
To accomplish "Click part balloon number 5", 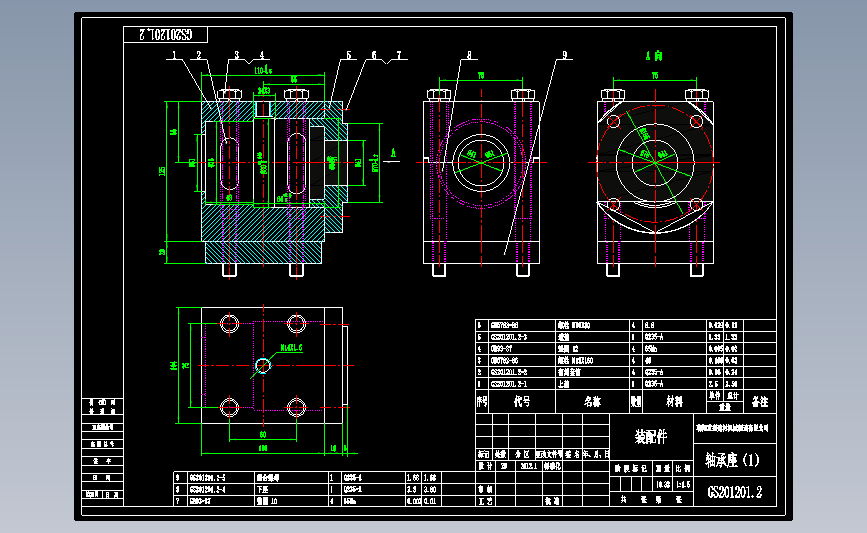I will coord(349,55).
